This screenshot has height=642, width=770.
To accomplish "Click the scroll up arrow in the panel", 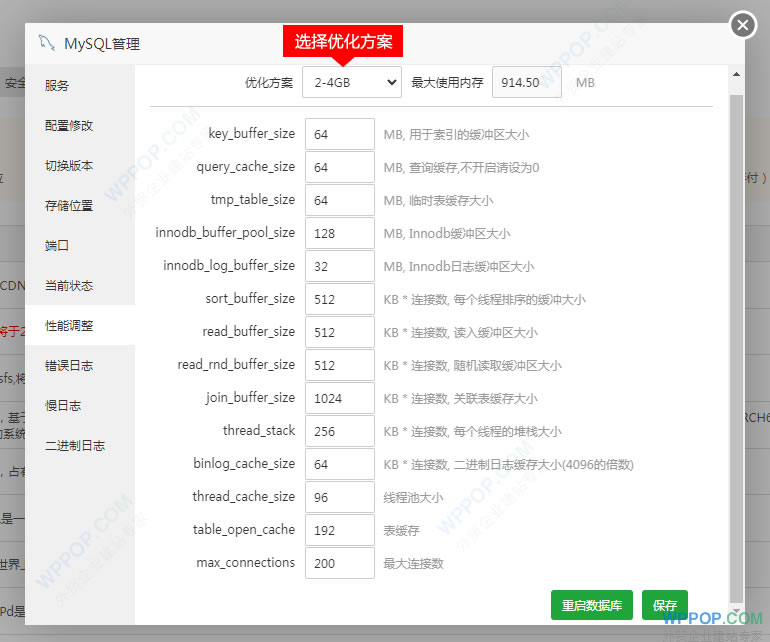I will point(736,75).
